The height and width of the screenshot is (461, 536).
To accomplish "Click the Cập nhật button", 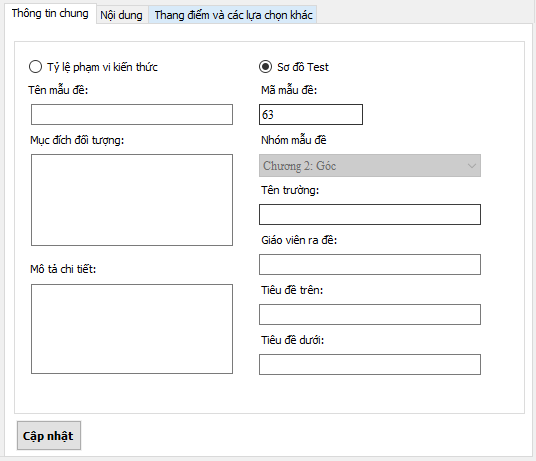I will click(x=49, y=436).
